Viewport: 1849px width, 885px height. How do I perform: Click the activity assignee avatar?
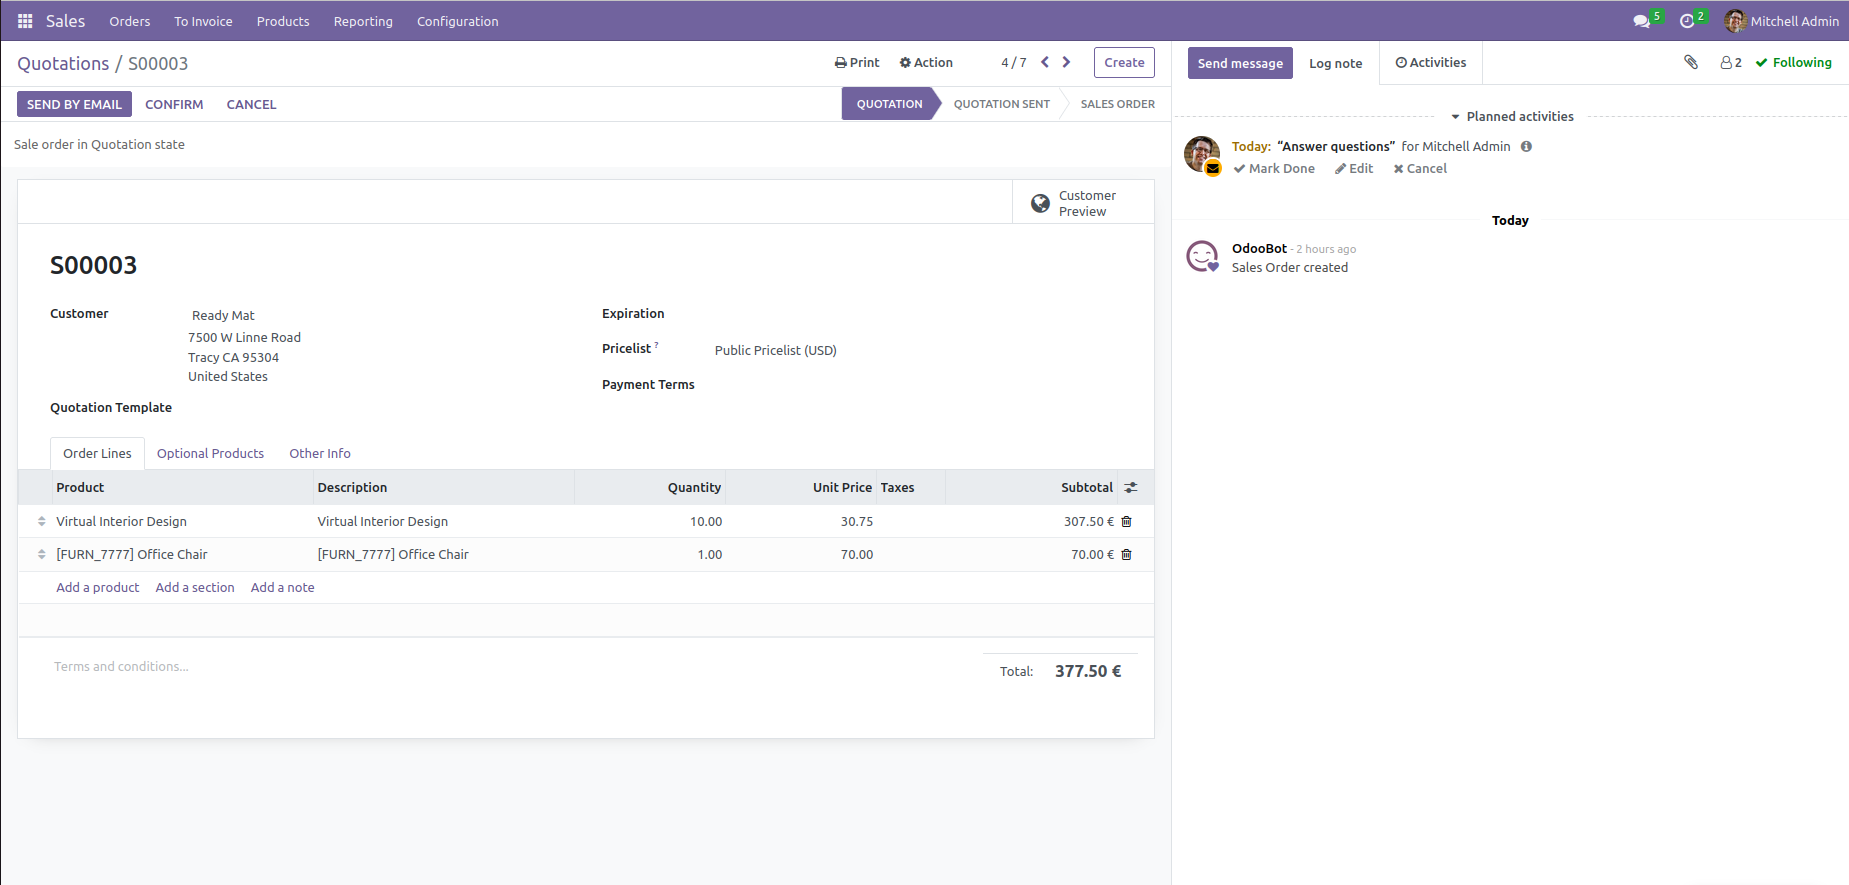(1202, 154)
